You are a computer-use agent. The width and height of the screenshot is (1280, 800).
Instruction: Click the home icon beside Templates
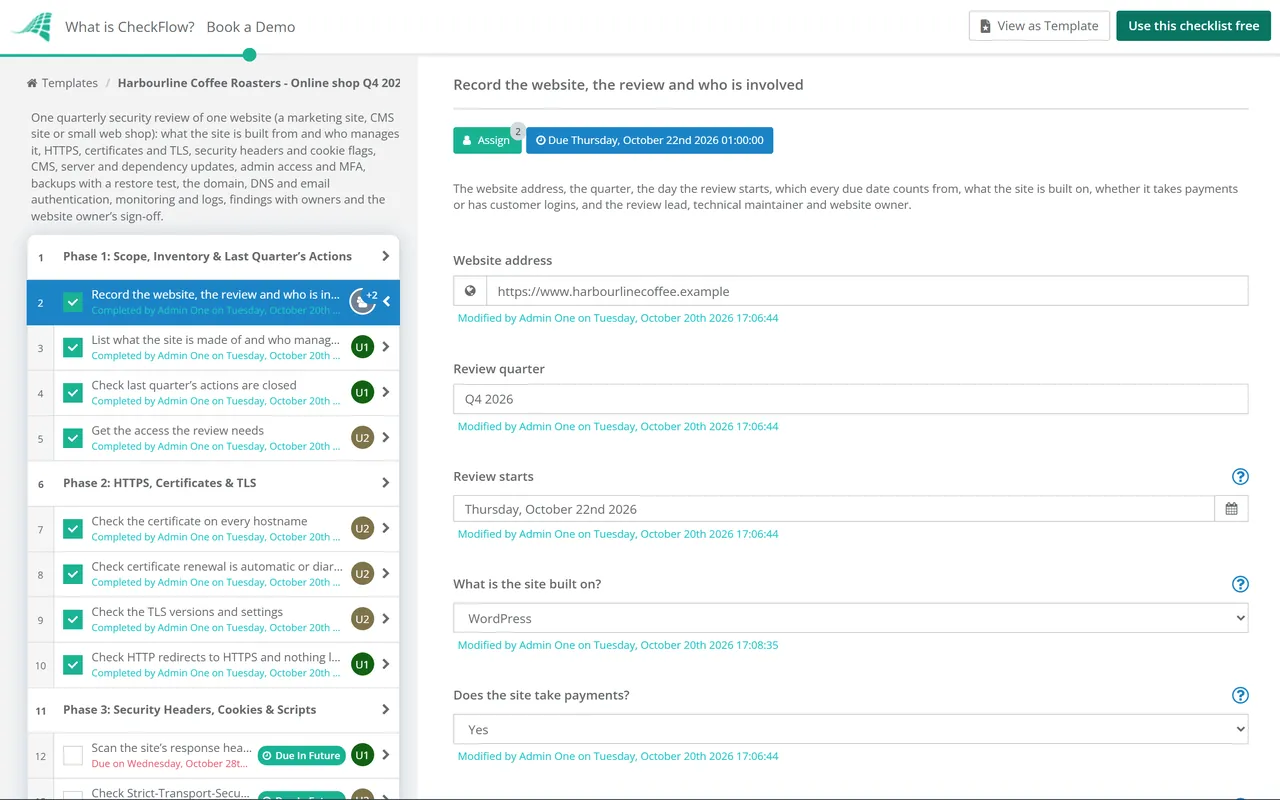coord(32,83)
